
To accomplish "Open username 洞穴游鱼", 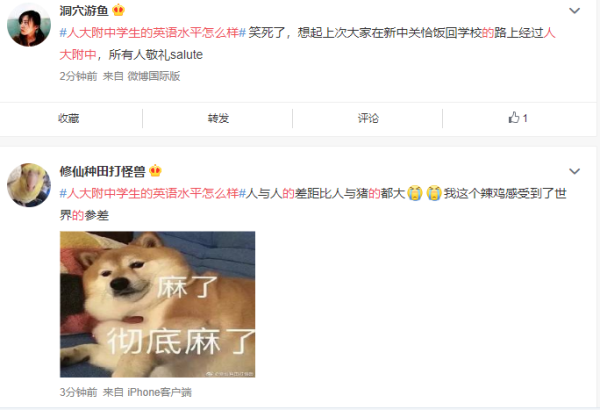I will coord(84,11).
